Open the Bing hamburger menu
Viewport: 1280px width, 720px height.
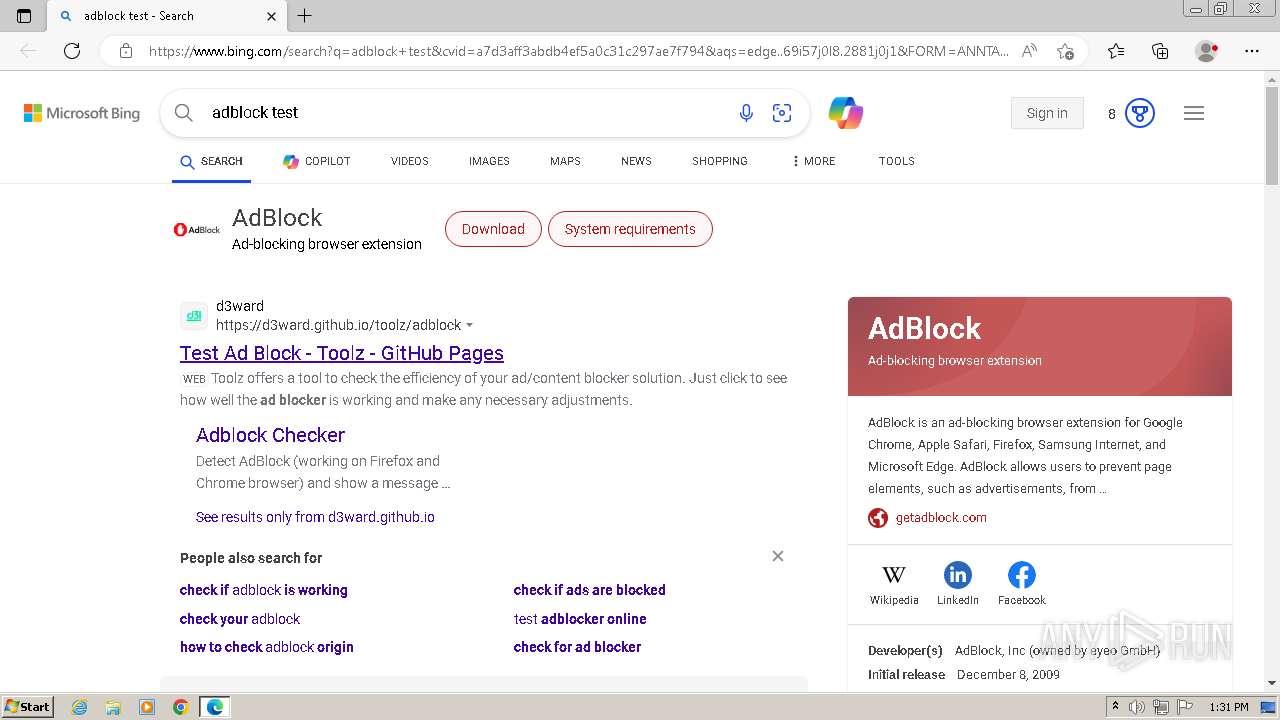1194,113
